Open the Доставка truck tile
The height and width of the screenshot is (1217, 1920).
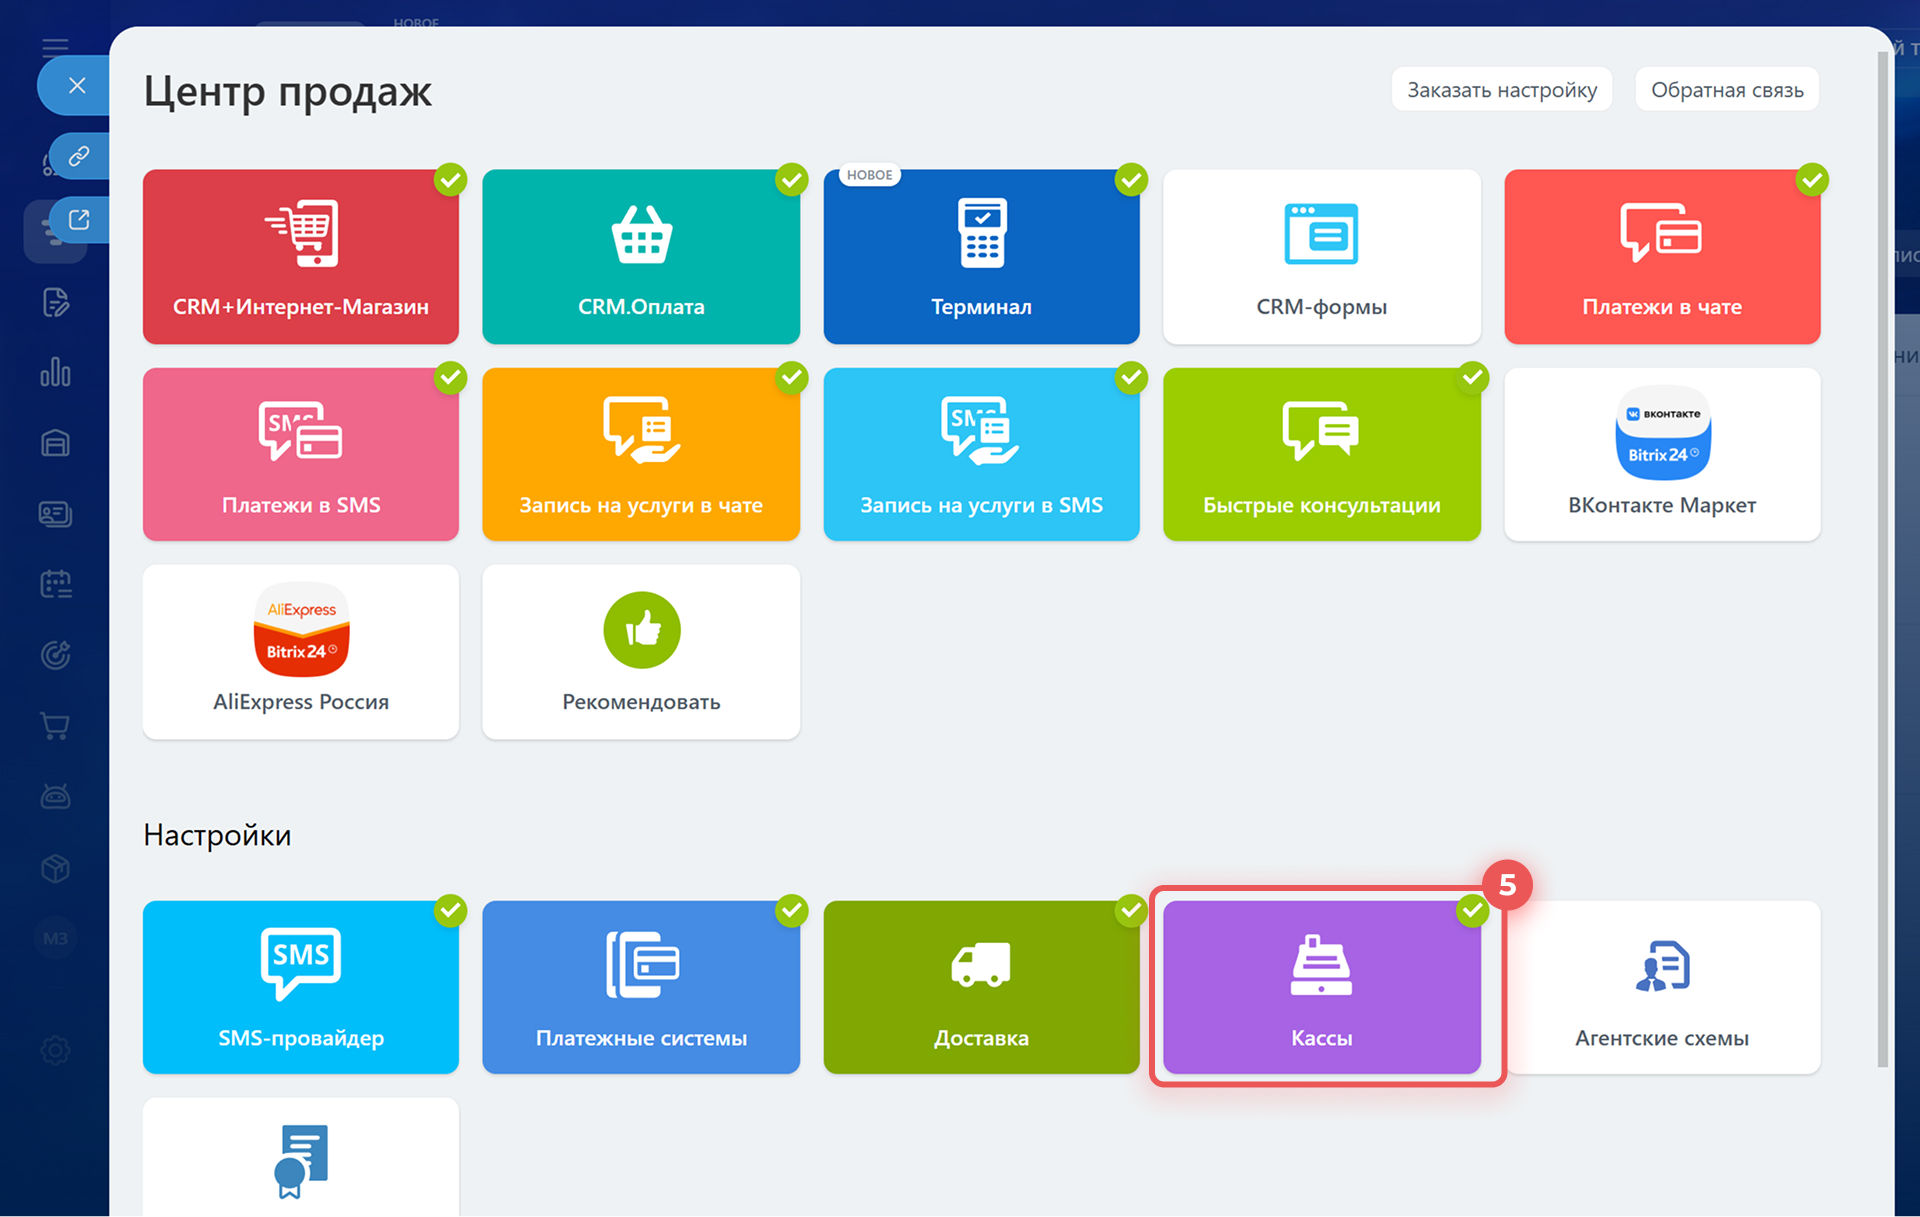click(x=981, y=987)
